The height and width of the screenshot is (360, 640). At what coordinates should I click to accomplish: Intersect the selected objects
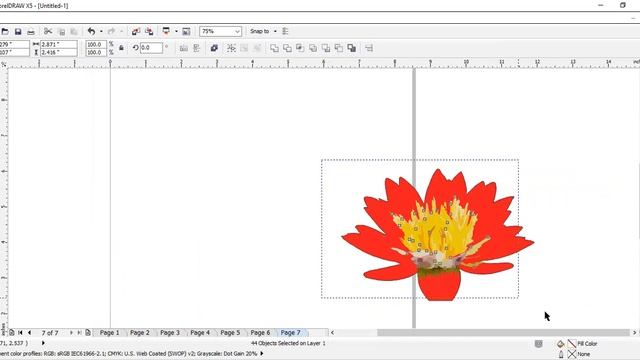(x=300, y=48)
